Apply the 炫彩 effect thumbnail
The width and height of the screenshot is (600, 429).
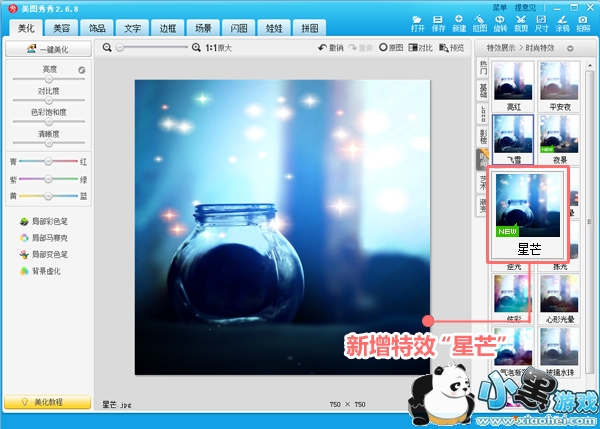pos(512,299)
